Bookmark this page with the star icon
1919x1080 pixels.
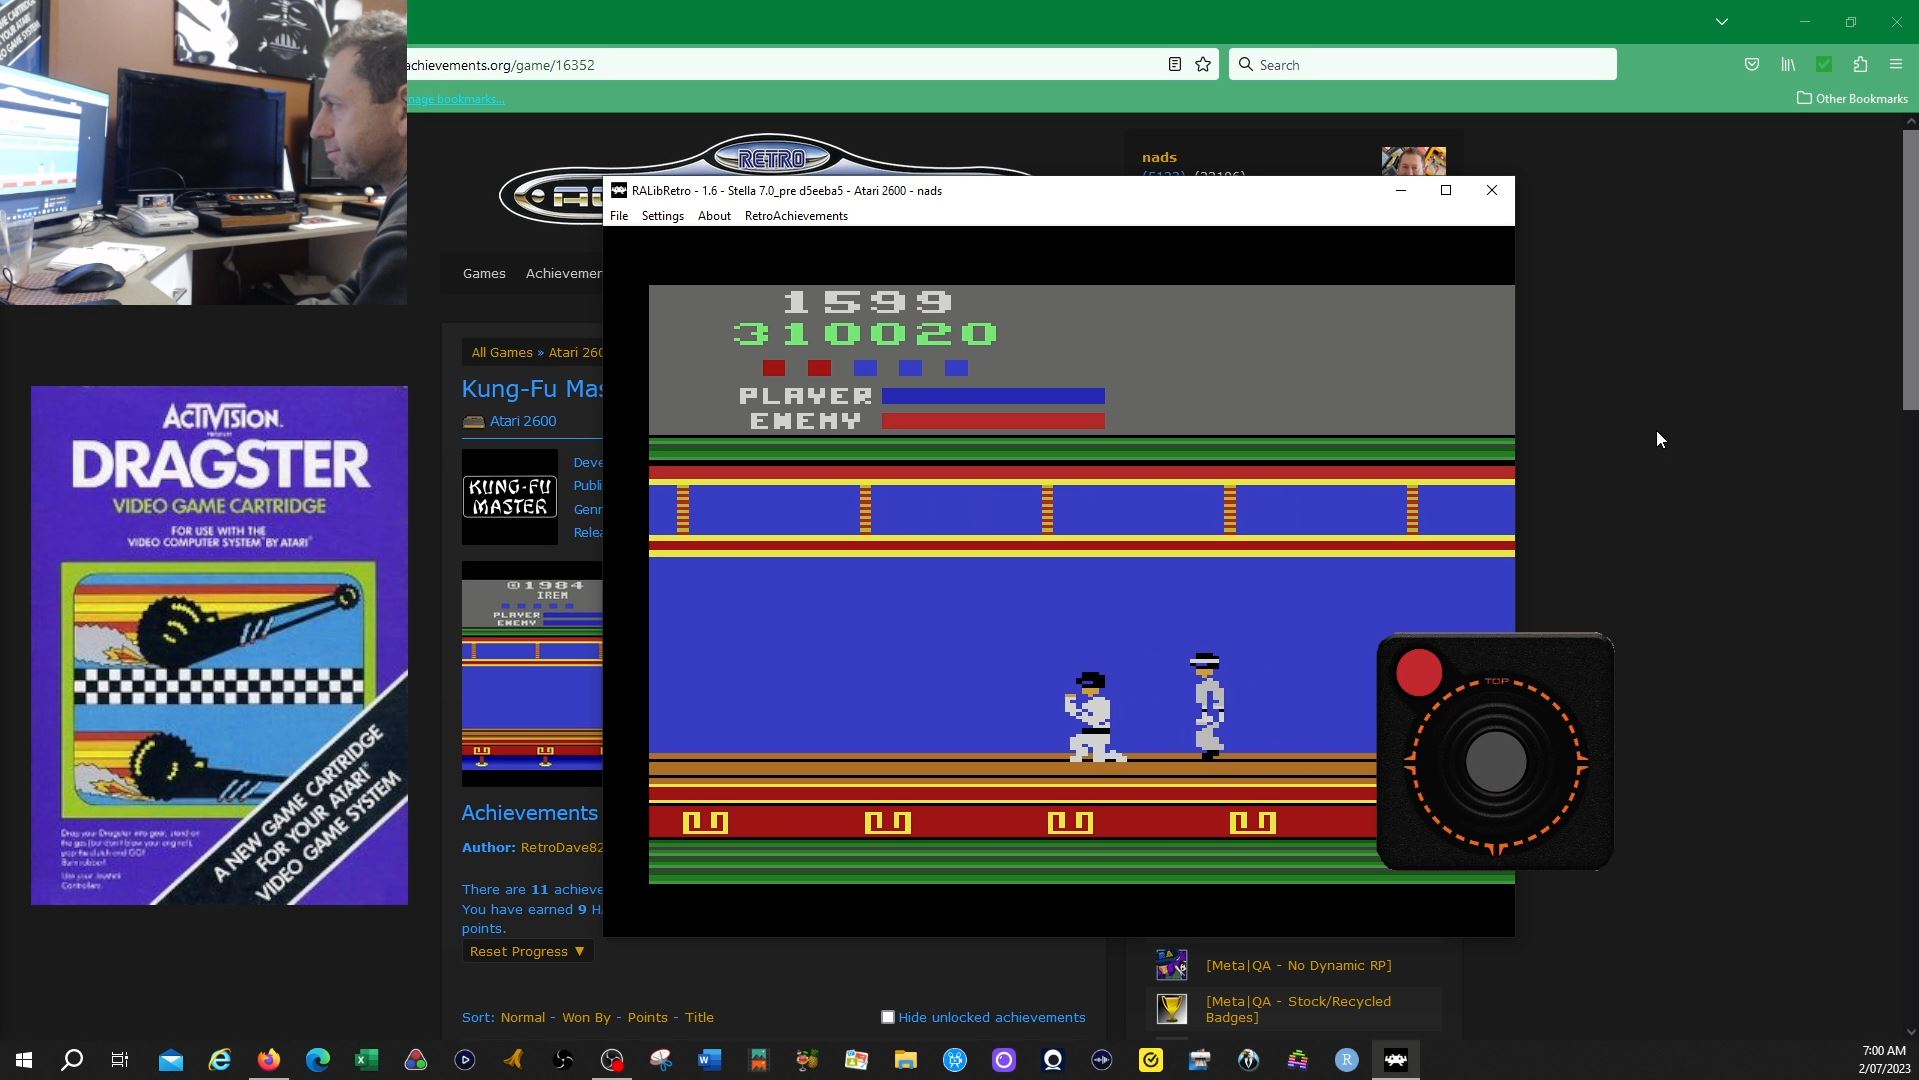[x=1203, y=65]
